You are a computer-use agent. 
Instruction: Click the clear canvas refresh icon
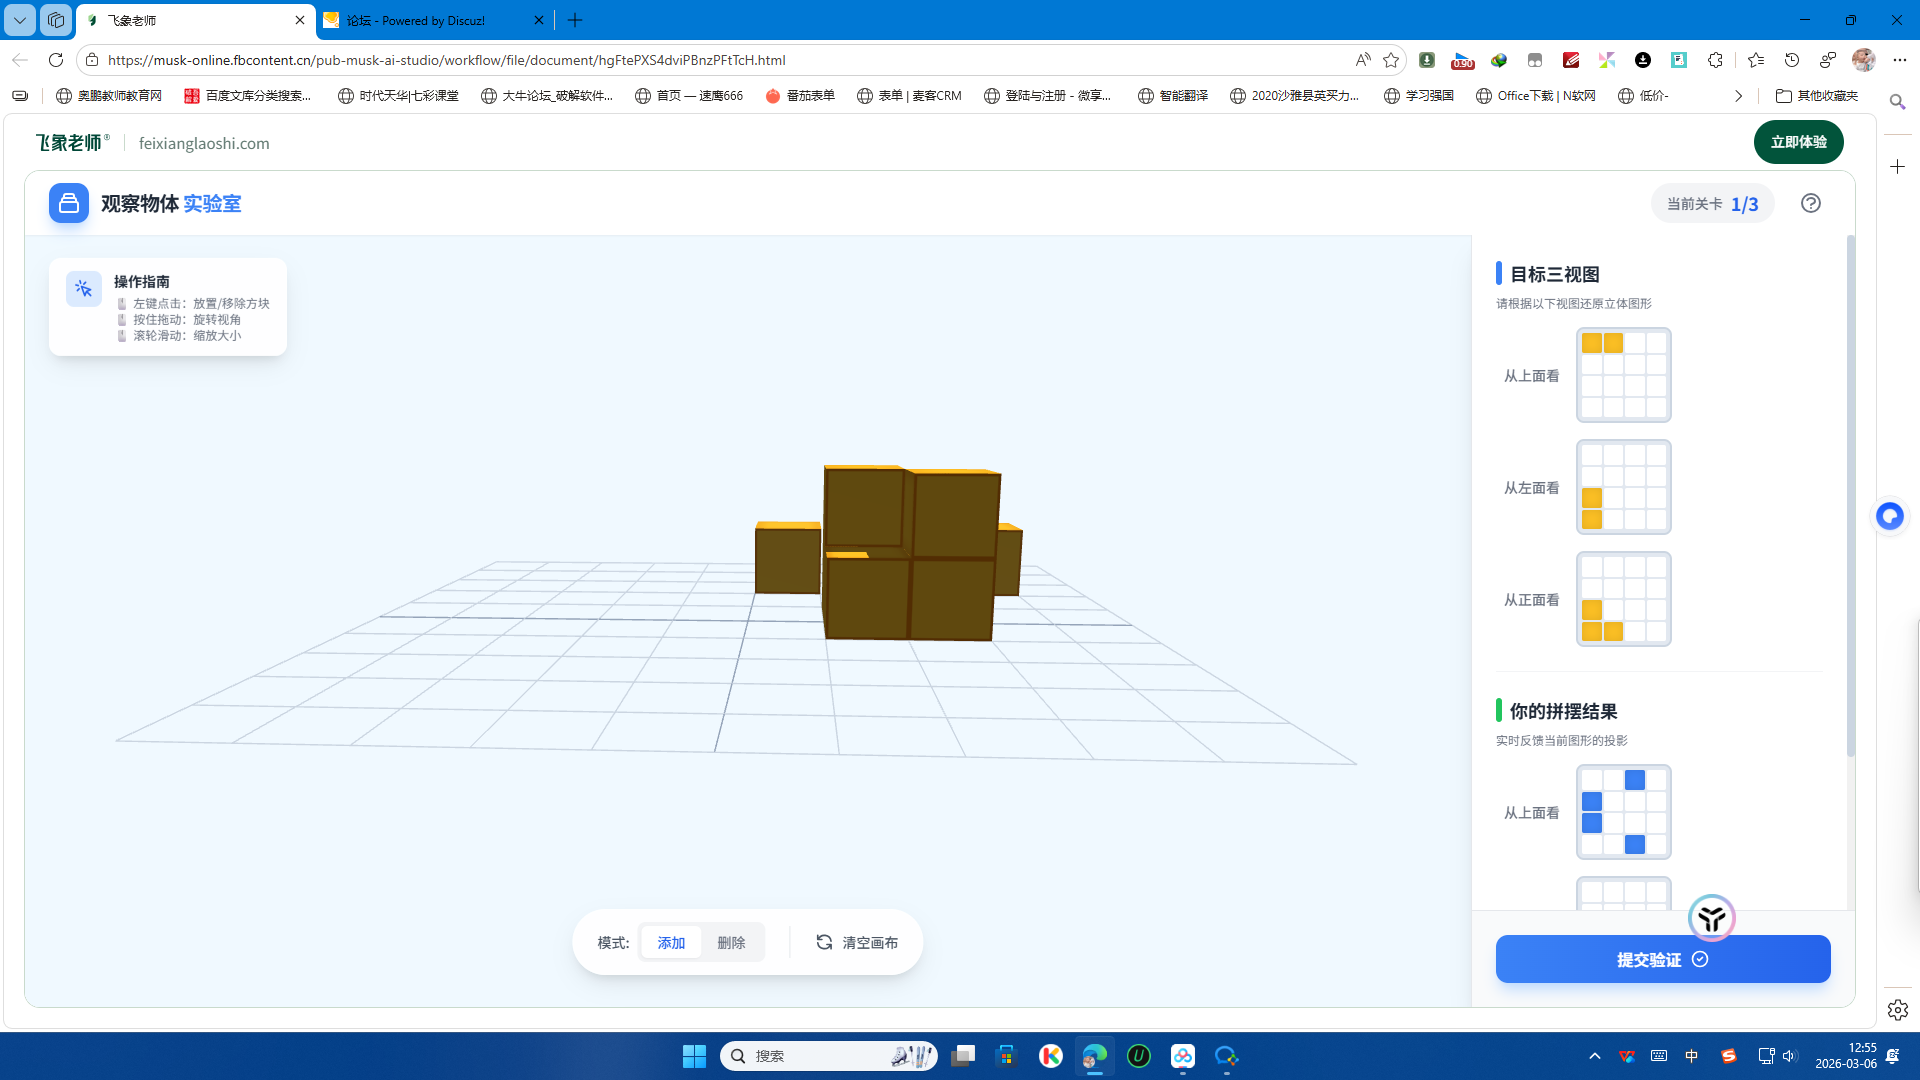click(824, 942)
